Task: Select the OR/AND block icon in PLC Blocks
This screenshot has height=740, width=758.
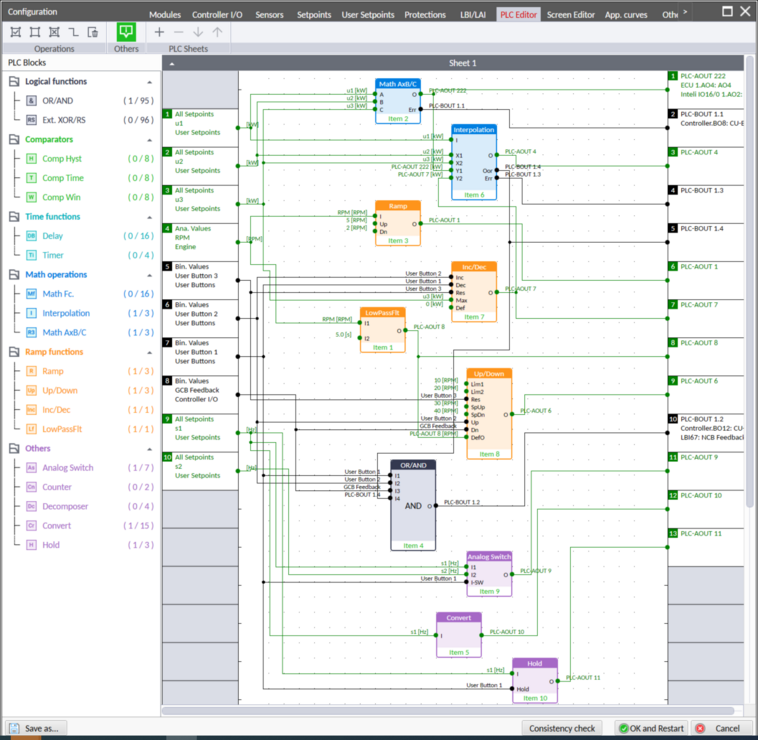Action: coord(31,101)
